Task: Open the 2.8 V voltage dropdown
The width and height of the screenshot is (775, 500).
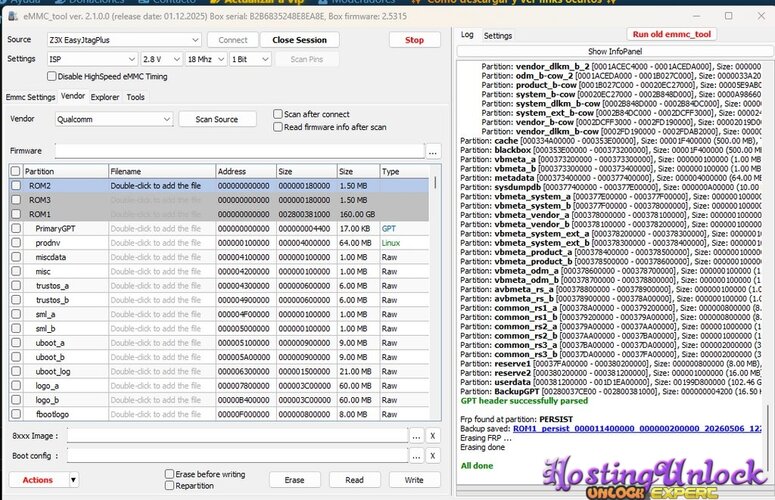Action: (x=161, y=59)
